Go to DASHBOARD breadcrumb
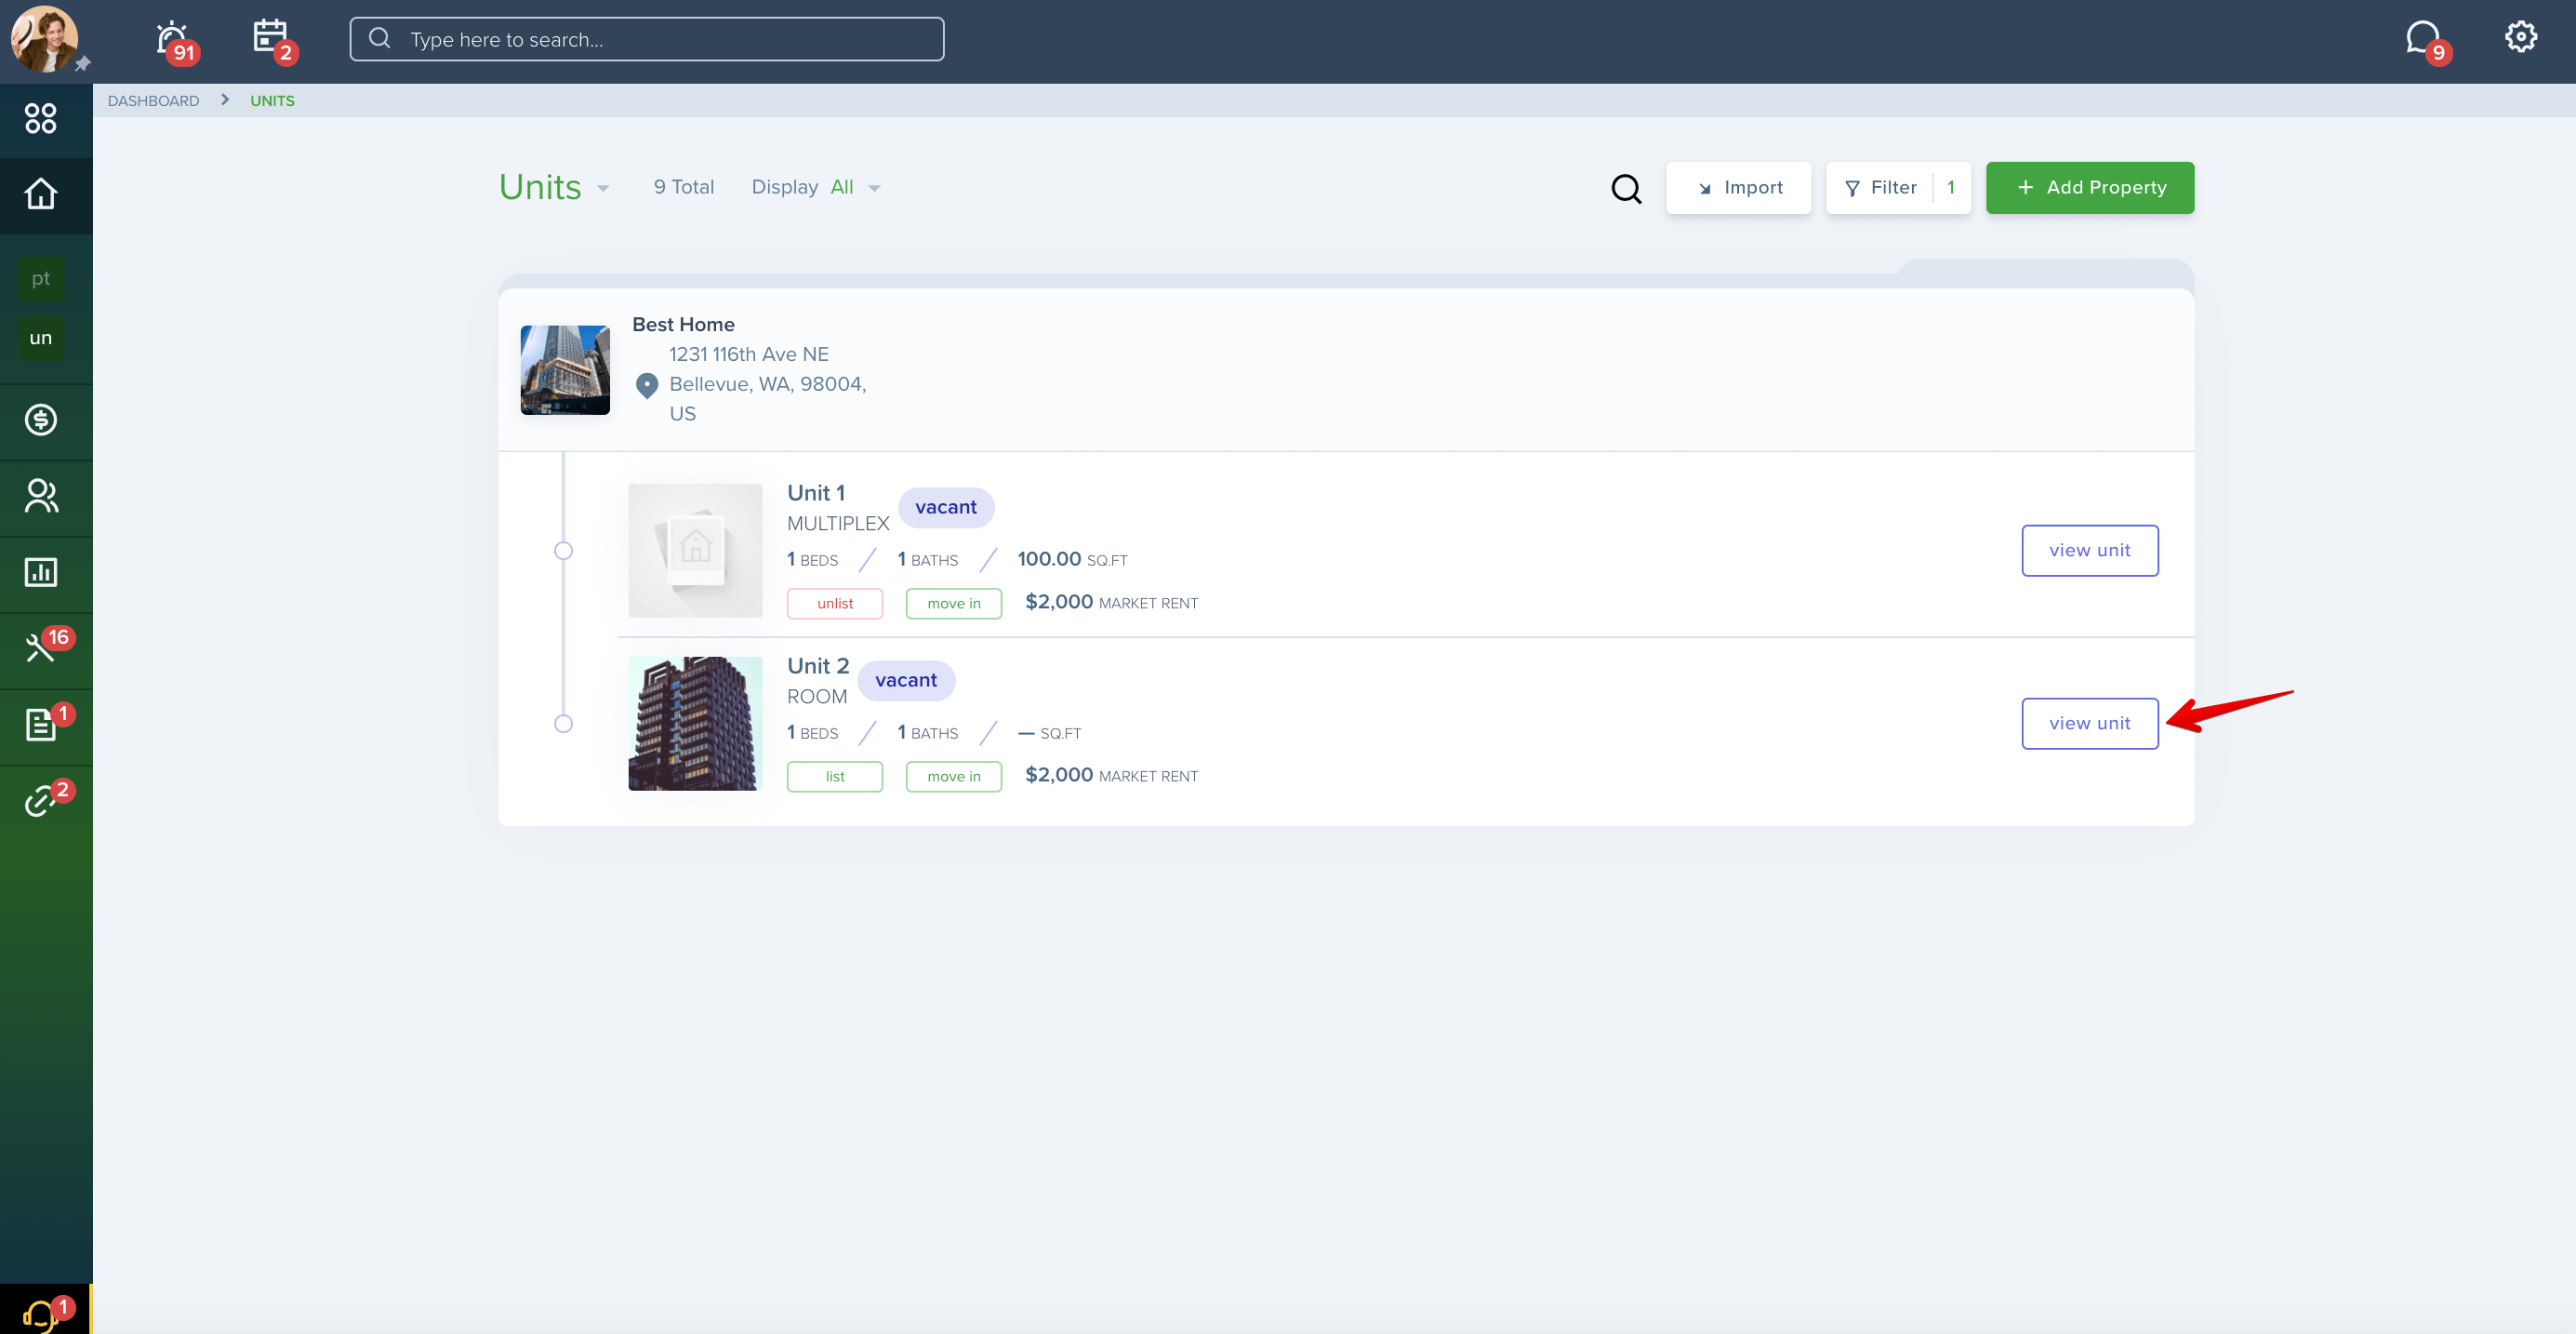Screen dimensions: 2576x1334 coord(153,101)
